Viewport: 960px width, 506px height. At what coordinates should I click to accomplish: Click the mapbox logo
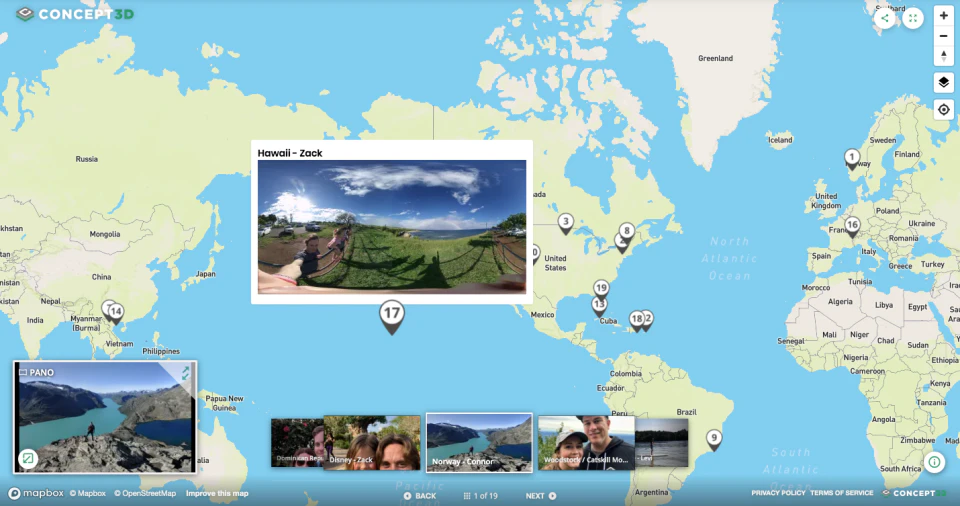(36, 493)
